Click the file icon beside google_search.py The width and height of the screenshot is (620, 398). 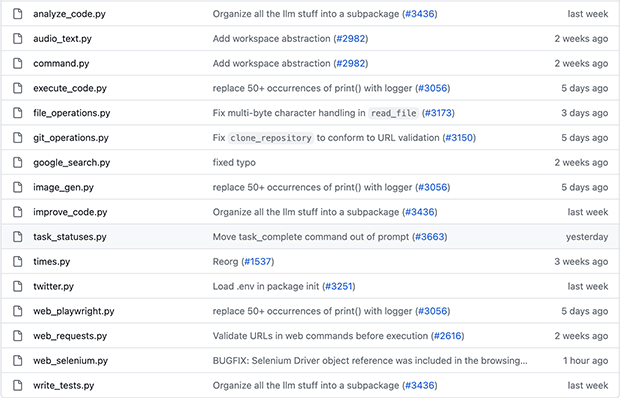[18, 162]
